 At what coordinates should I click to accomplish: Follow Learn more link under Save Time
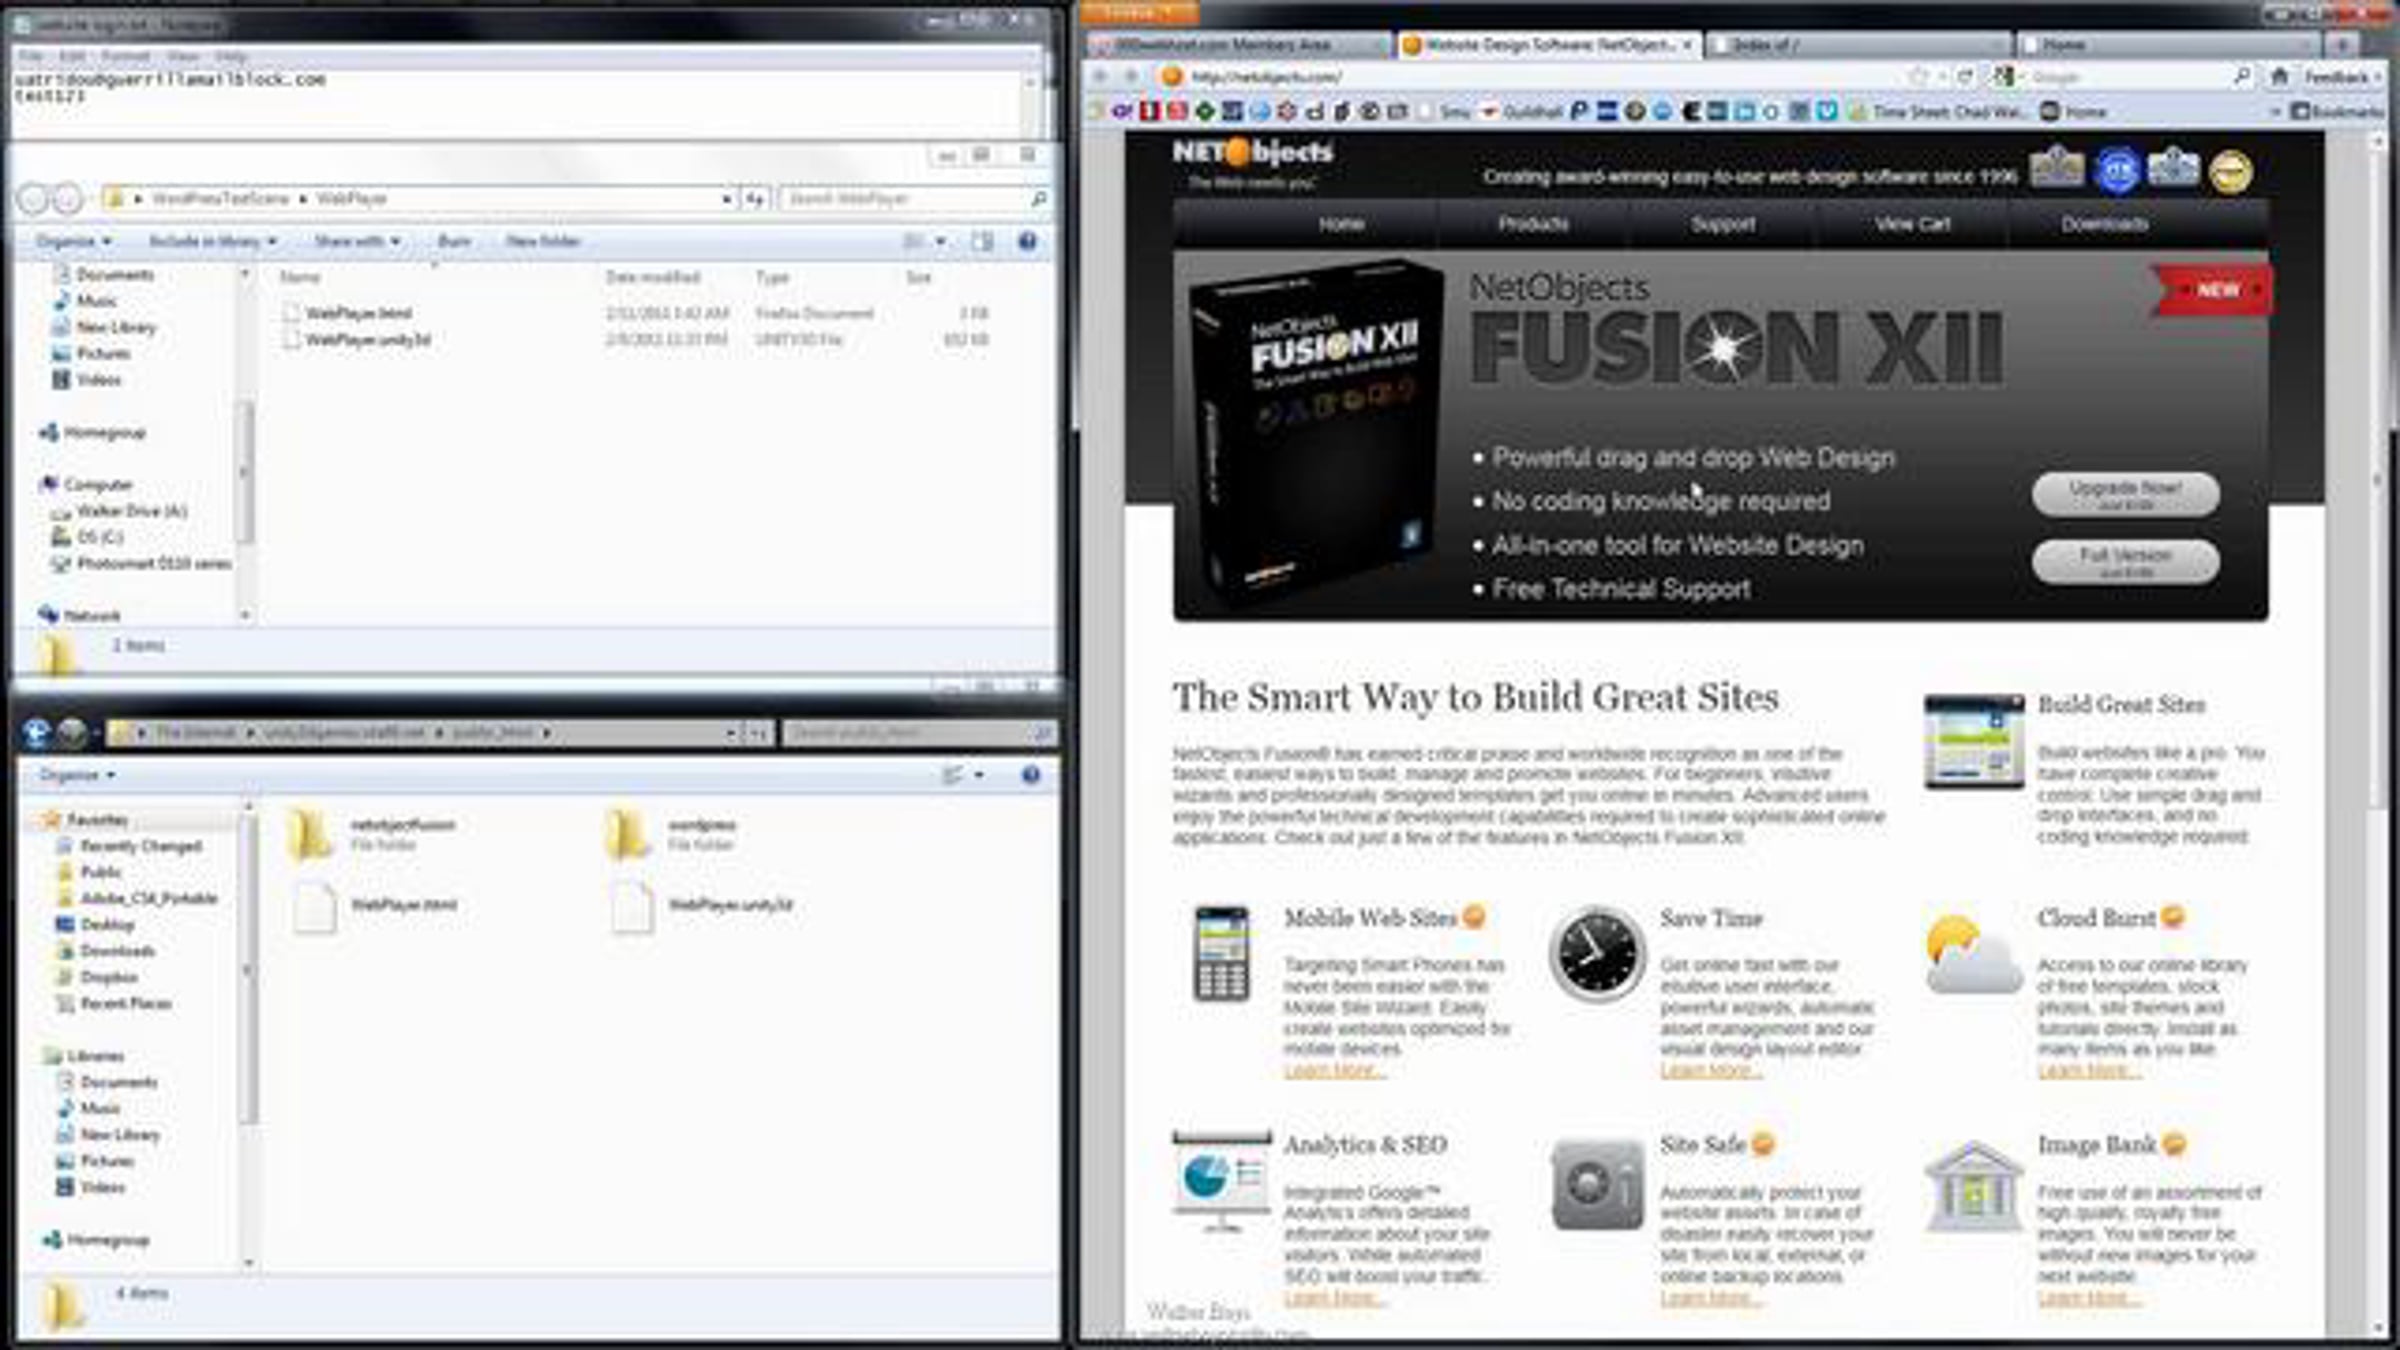click(x=1711, y=1071)
